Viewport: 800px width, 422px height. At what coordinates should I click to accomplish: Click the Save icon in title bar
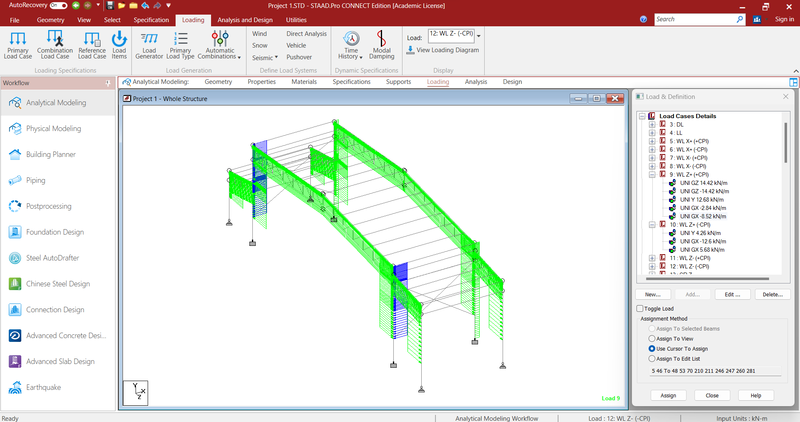110,6
